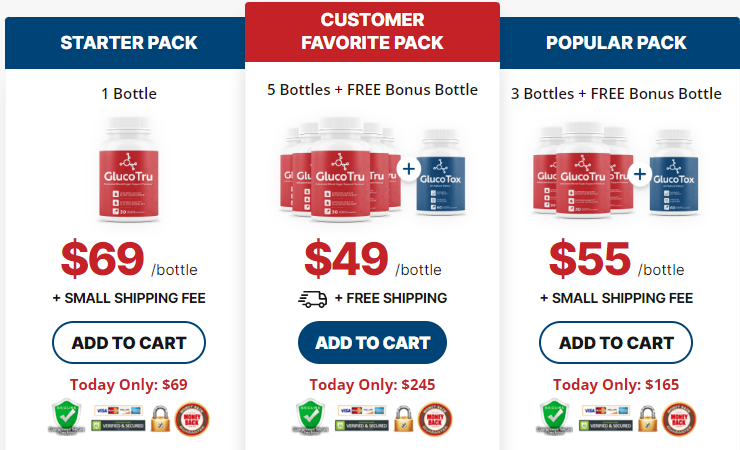Viewport: 740px width, 450px height.
Task: Select the Customer Favorite Pack header
Action: click(372, 31)
